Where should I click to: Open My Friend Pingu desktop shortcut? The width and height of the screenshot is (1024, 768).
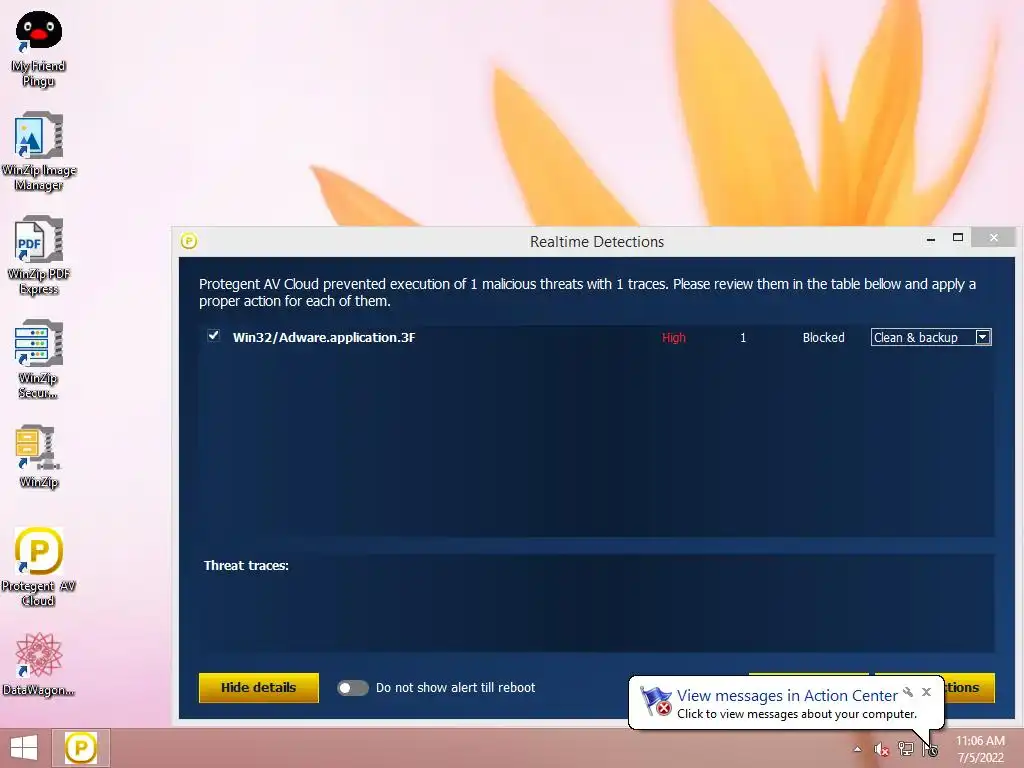[39, 49]
